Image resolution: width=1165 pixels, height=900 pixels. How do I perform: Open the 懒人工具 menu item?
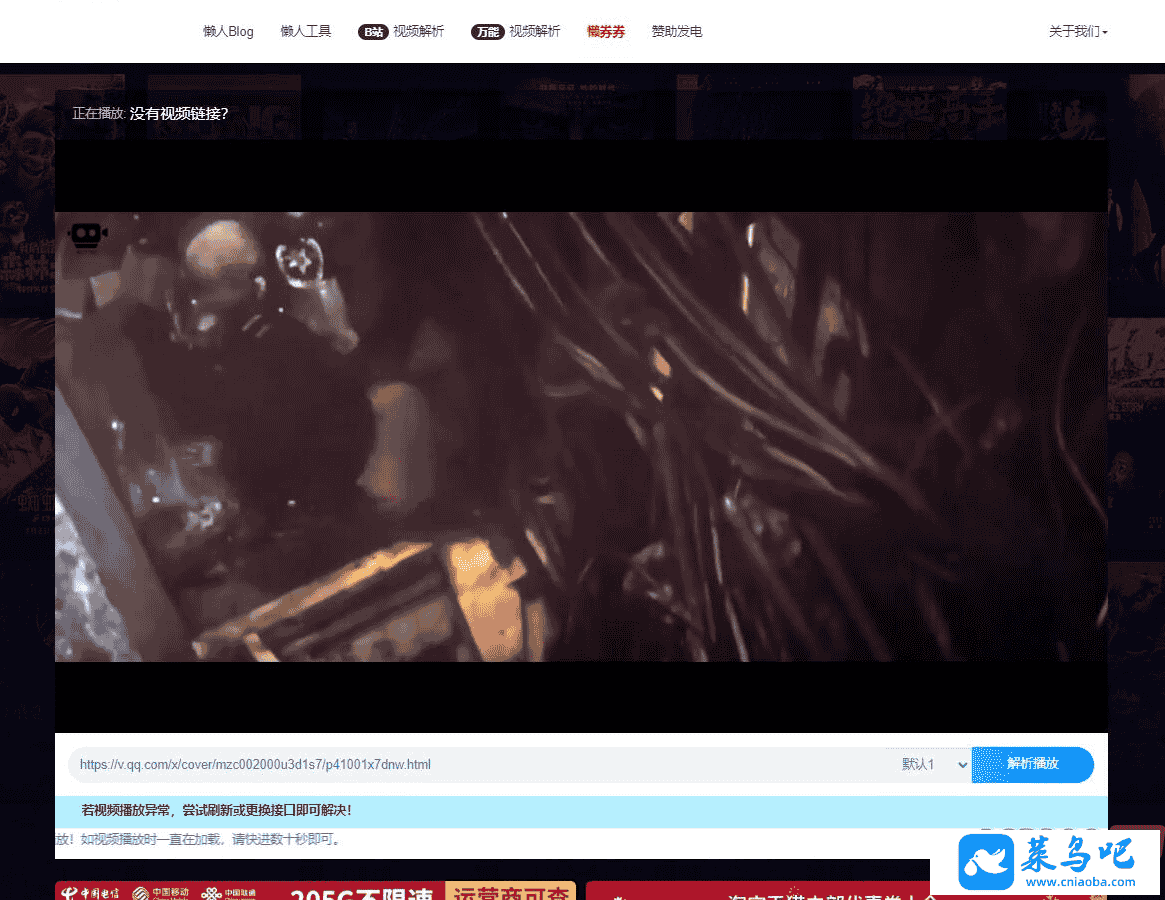(x=305, y=31)
